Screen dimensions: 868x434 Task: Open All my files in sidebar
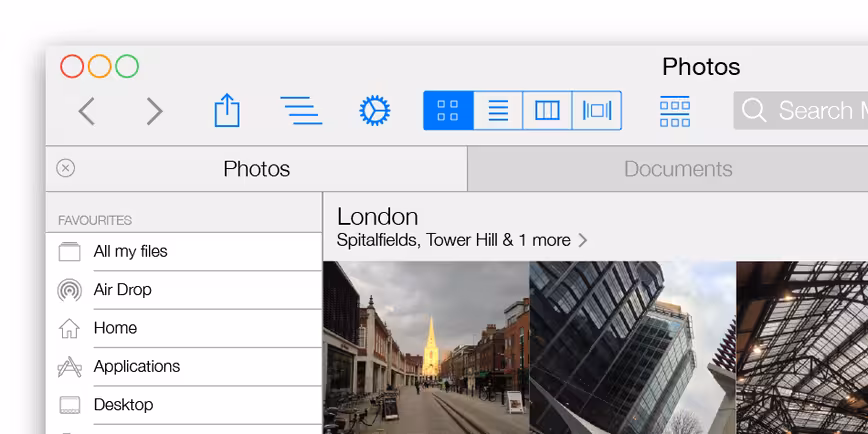point(184,252)
